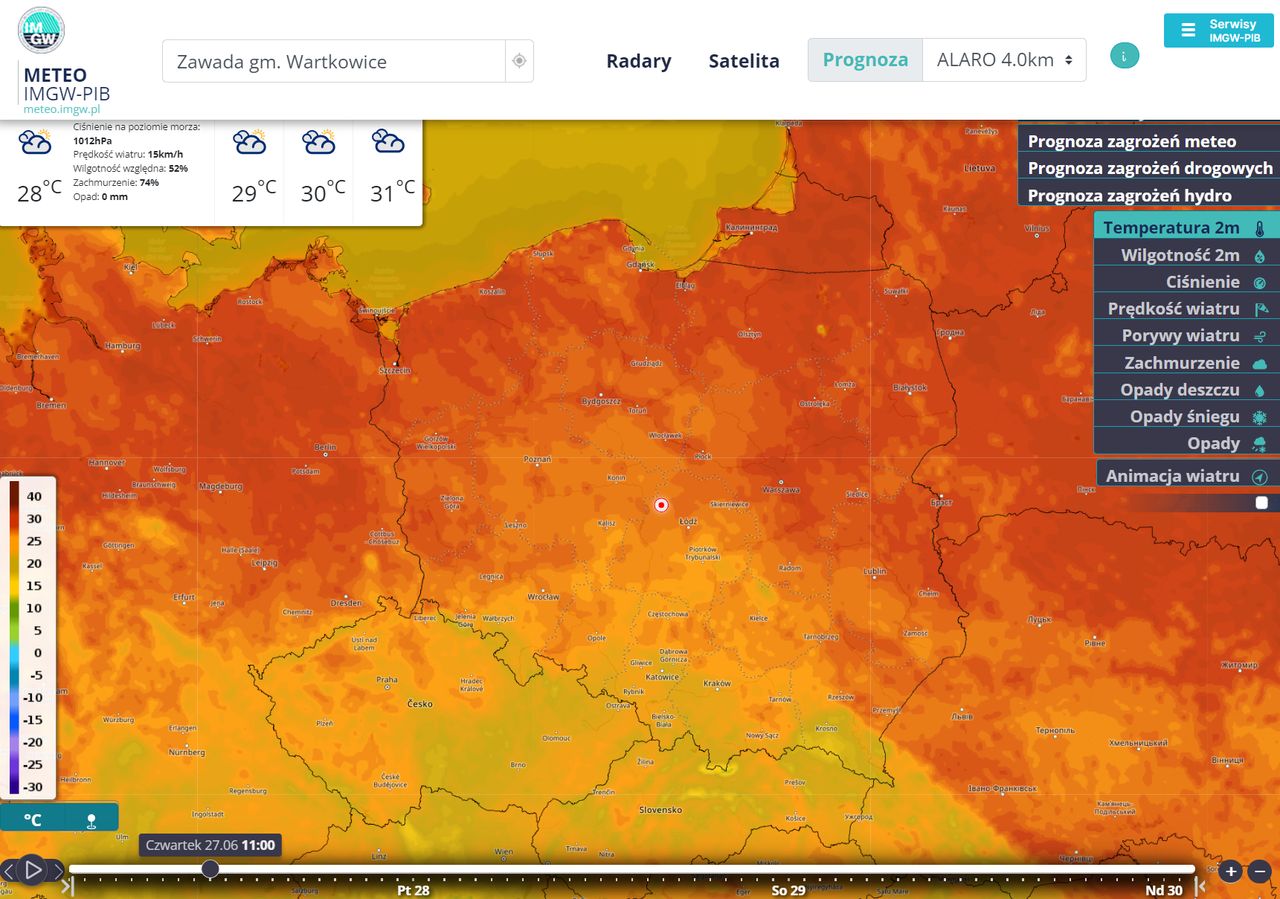
Task: Click the geolocation target icon in search box
Action: coord(519,61)
